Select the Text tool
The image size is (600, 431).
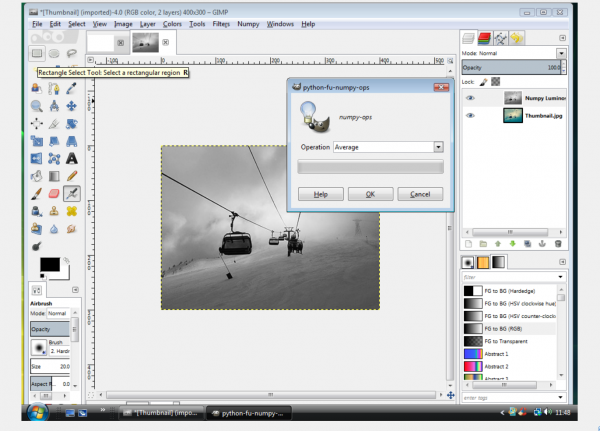[72, 158]
